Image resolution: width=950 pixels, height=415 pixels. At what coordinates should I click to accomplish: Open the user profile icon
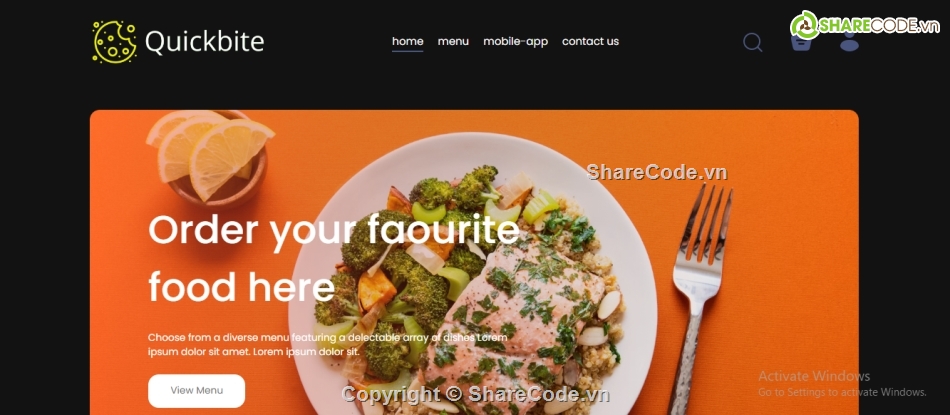pos(849,41)
